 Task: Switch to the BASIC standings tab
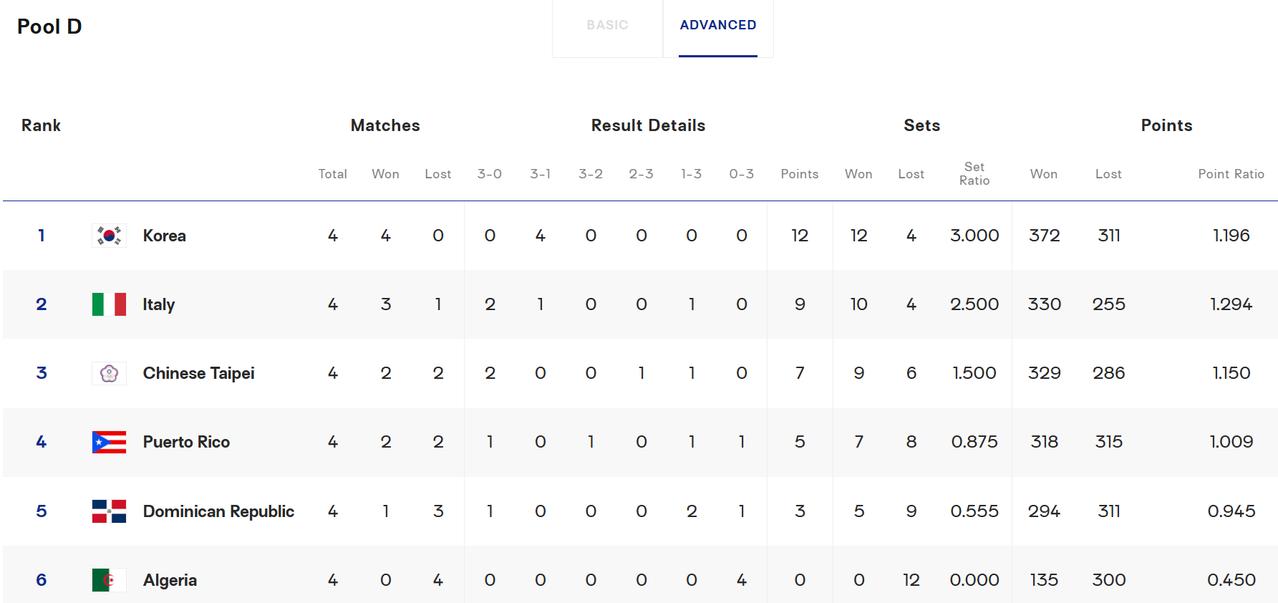pos(607,25)
